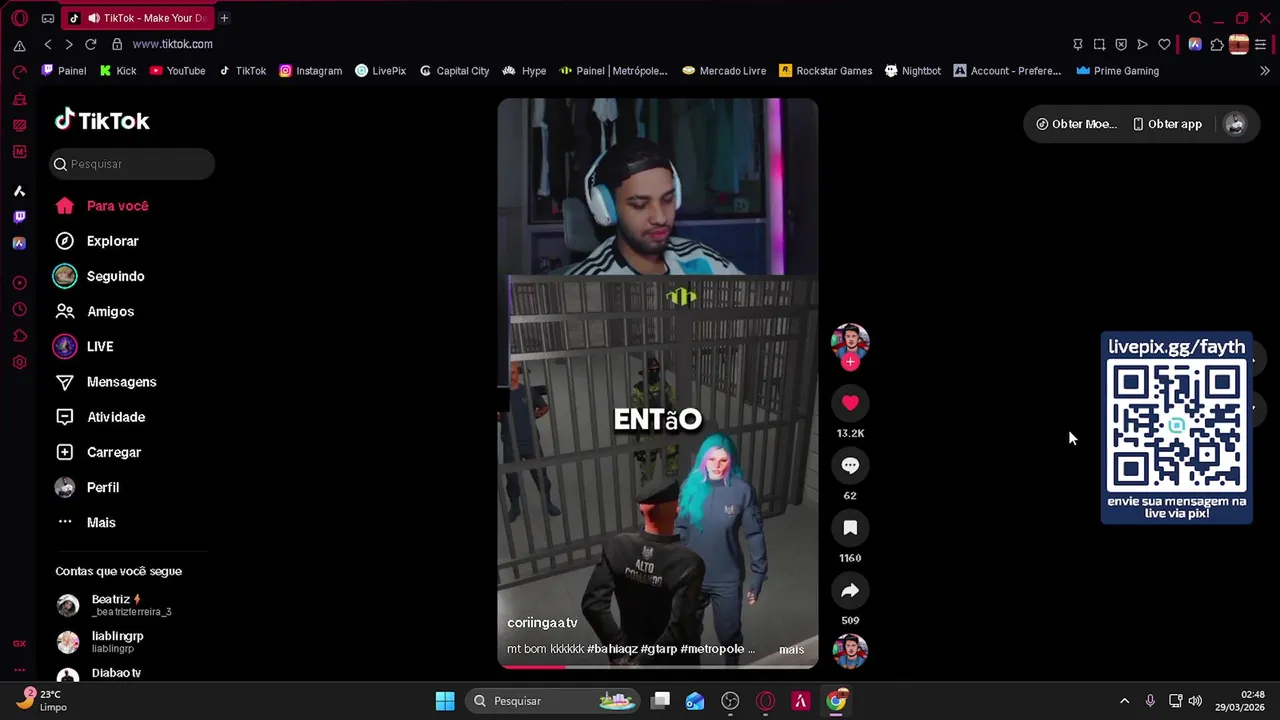
Task: Open a new browser tab with plus button
Action: [x=224, y=18]
